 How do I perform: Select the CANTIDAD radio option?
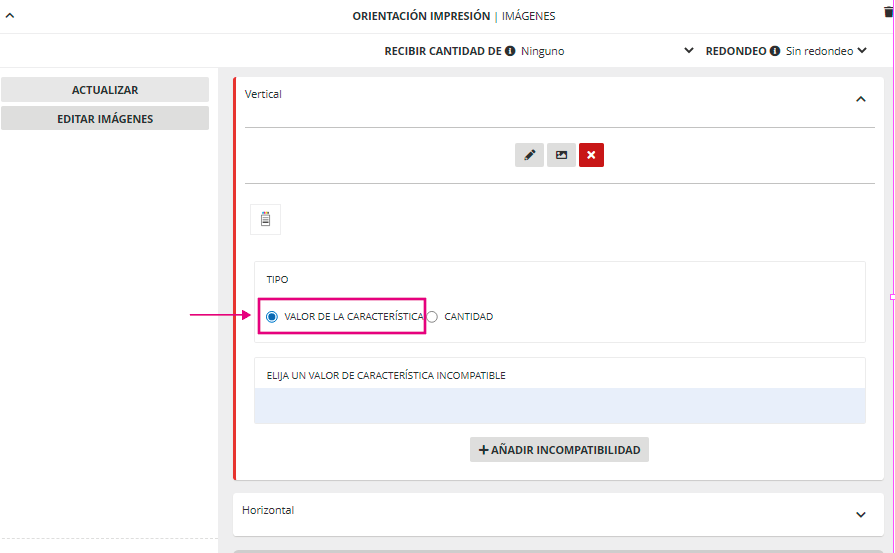432,317
